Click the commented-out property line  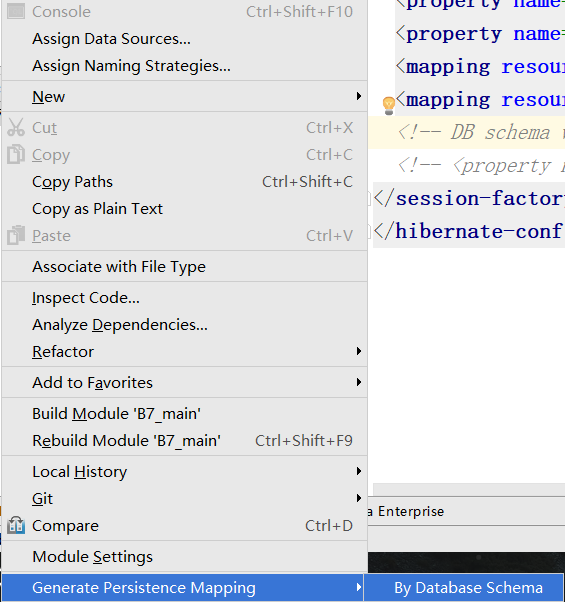tap(481, 165)
